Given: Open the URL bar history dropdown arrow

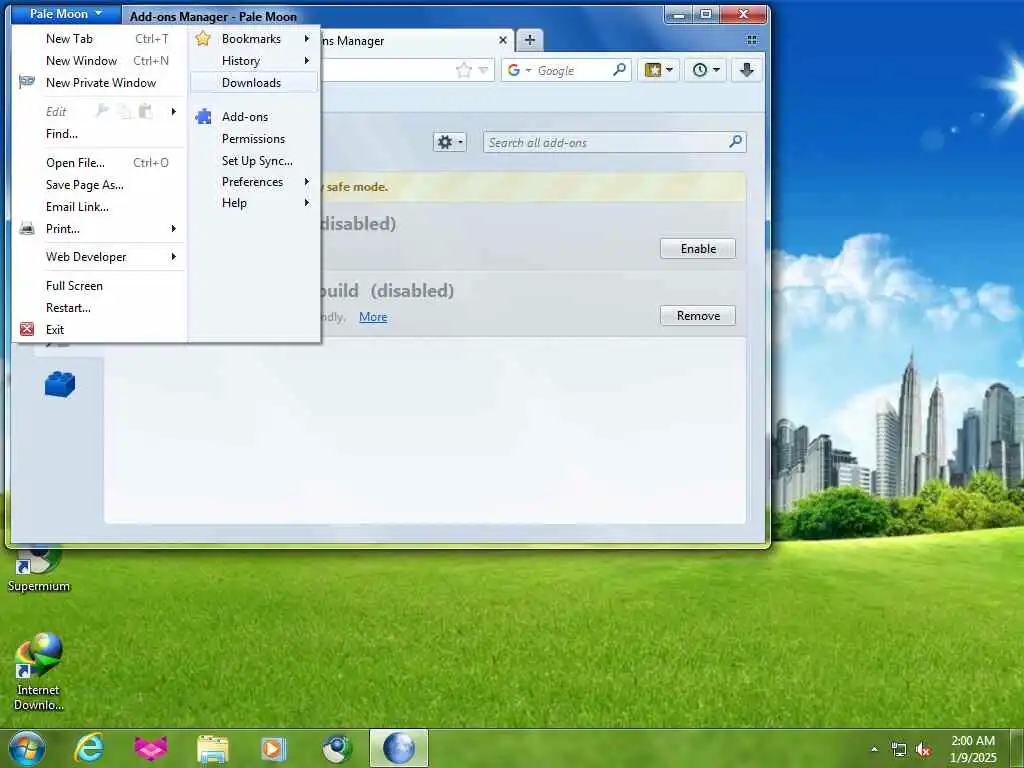Looking at the screenshot, I should (483, 70).
